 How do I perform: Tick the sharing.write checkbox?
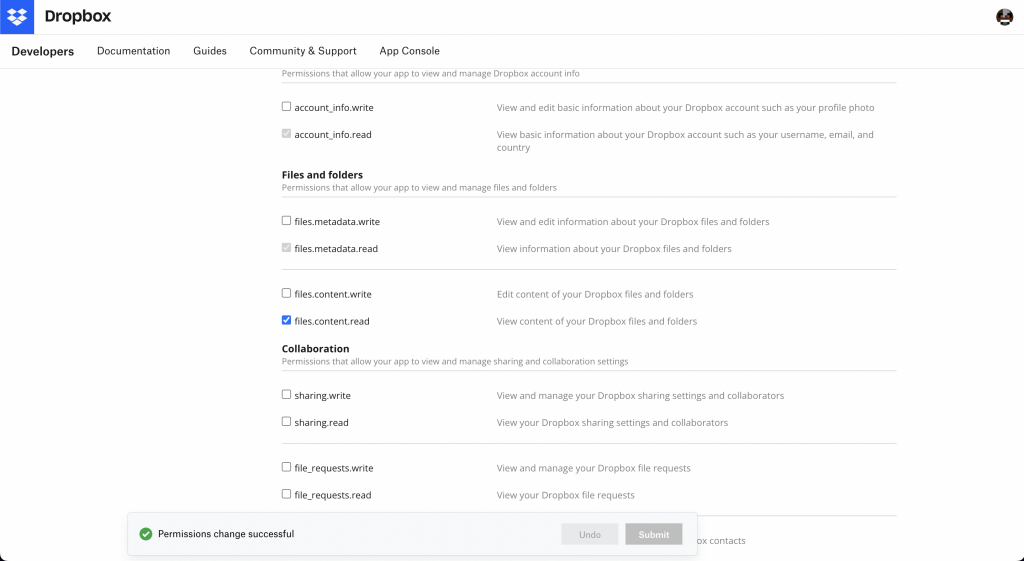287,395
